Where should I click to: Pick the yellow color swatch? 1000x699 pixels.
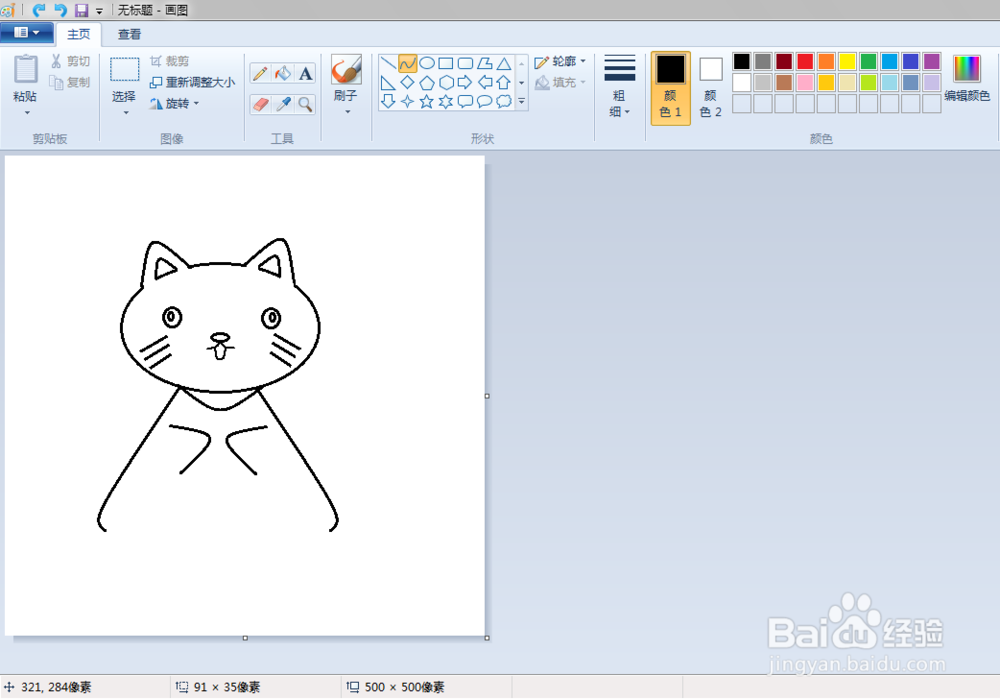tap(847, 61)
